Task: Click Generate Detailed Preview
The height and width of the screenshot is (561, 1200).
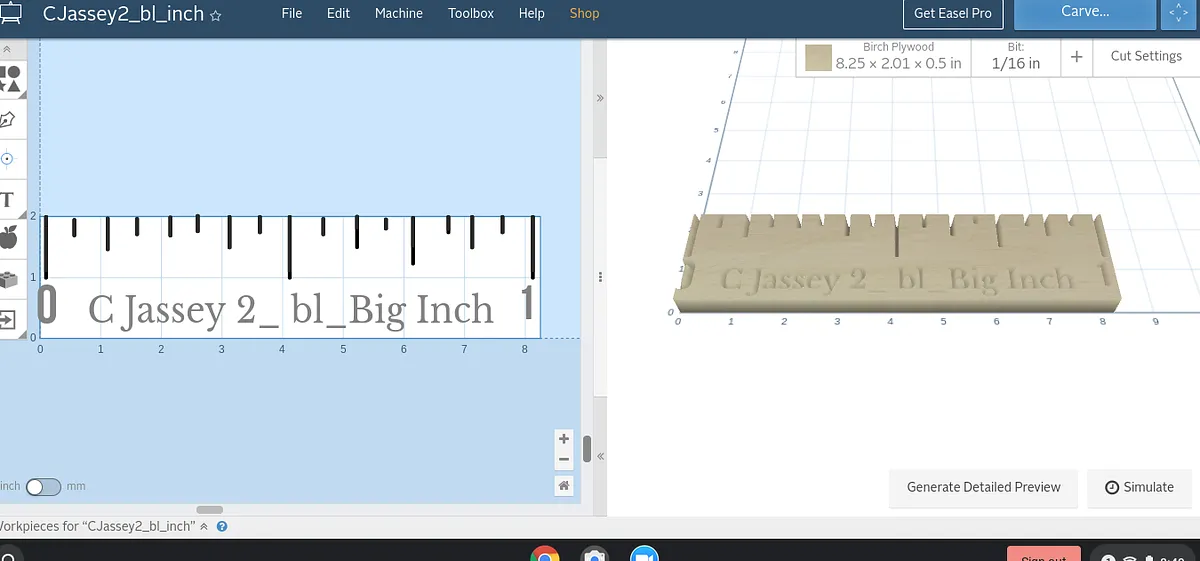Action: 983,487
